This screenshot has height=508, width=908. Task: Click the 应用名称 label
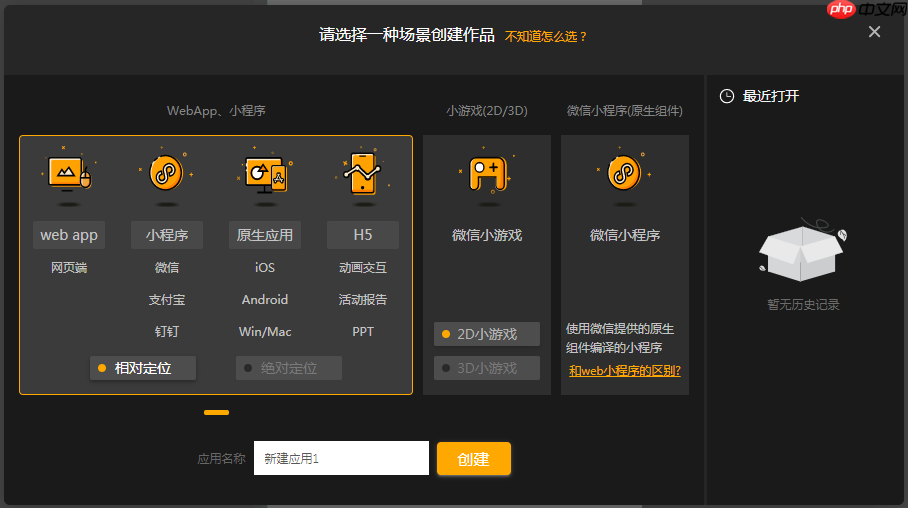221,459
